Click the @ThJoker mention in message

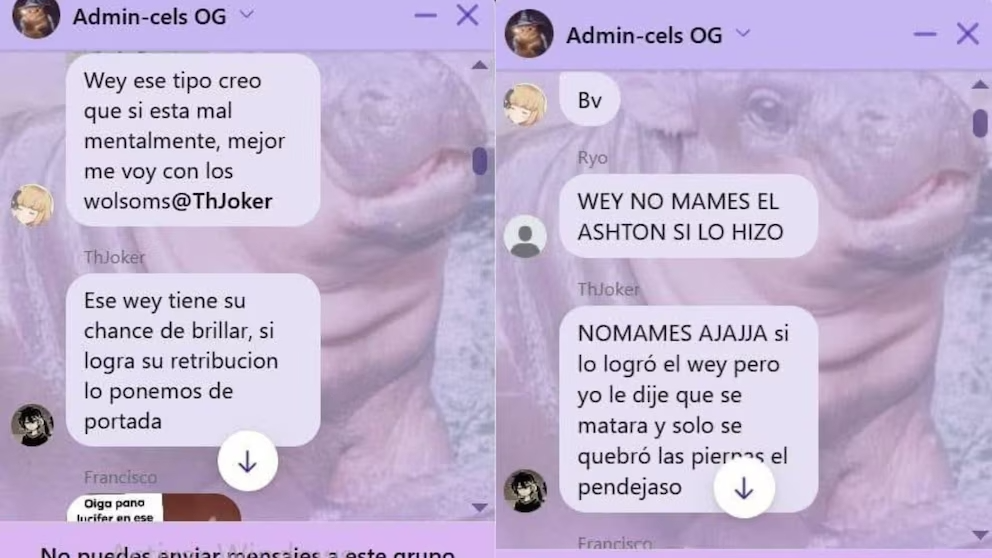[222, 201]
